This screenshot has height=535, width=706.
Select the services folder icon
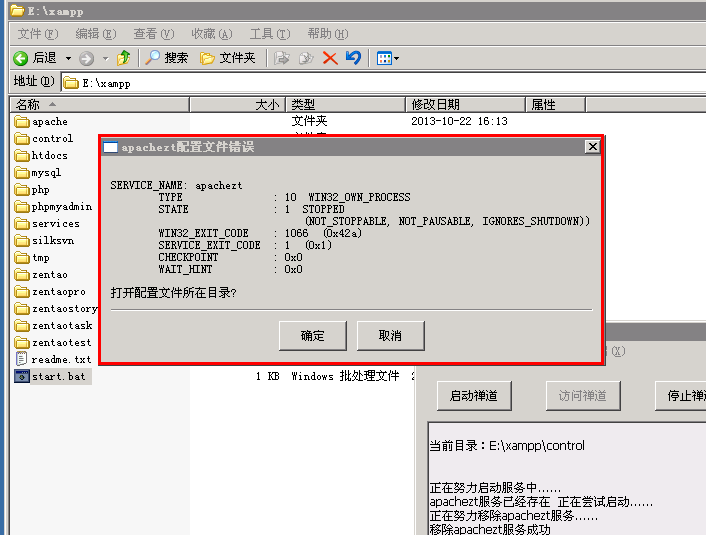(x=22, y=223)
